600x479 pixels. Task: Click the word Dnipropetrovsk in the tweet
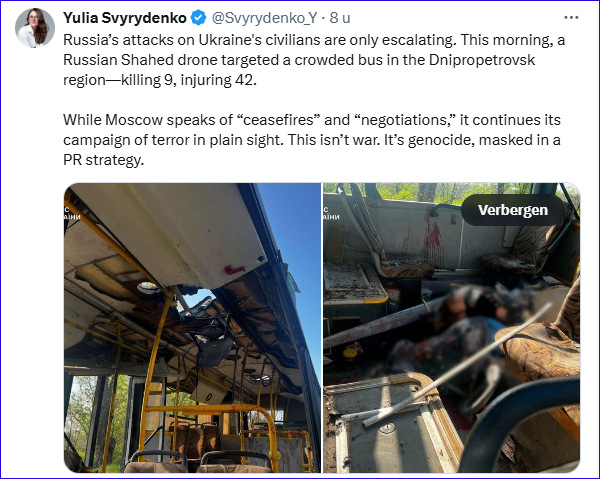point(482,60)
